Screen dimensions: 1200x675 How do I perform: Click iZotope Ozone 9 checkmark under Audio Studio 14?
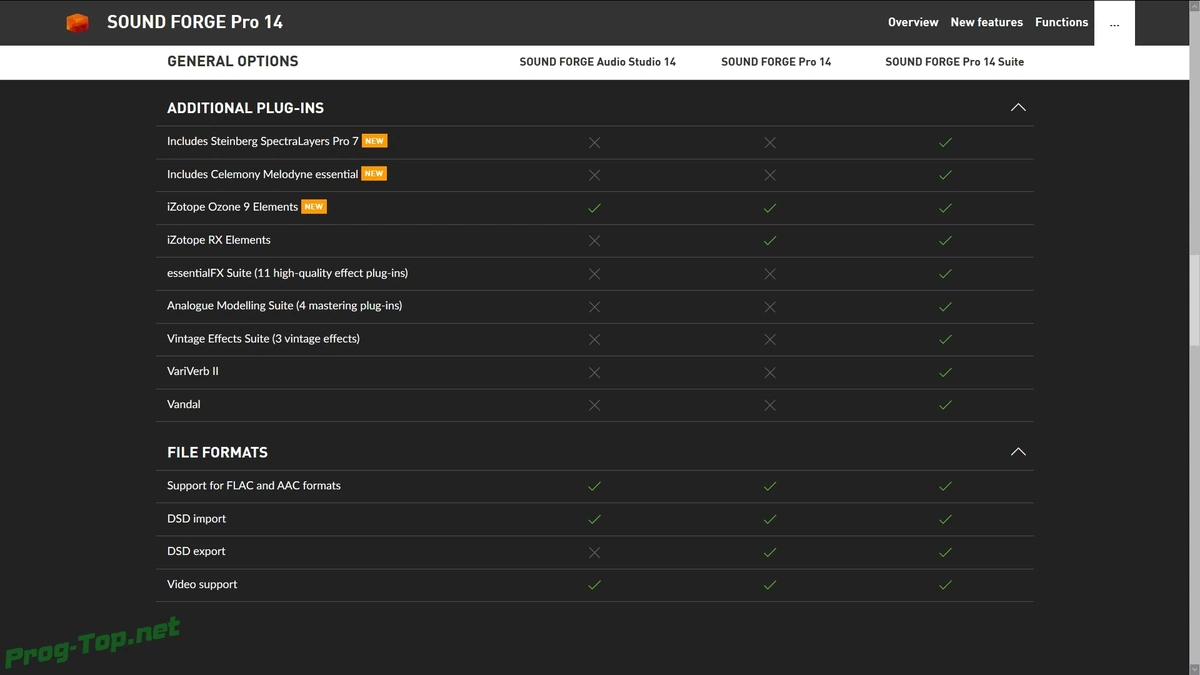coord(594,208)
